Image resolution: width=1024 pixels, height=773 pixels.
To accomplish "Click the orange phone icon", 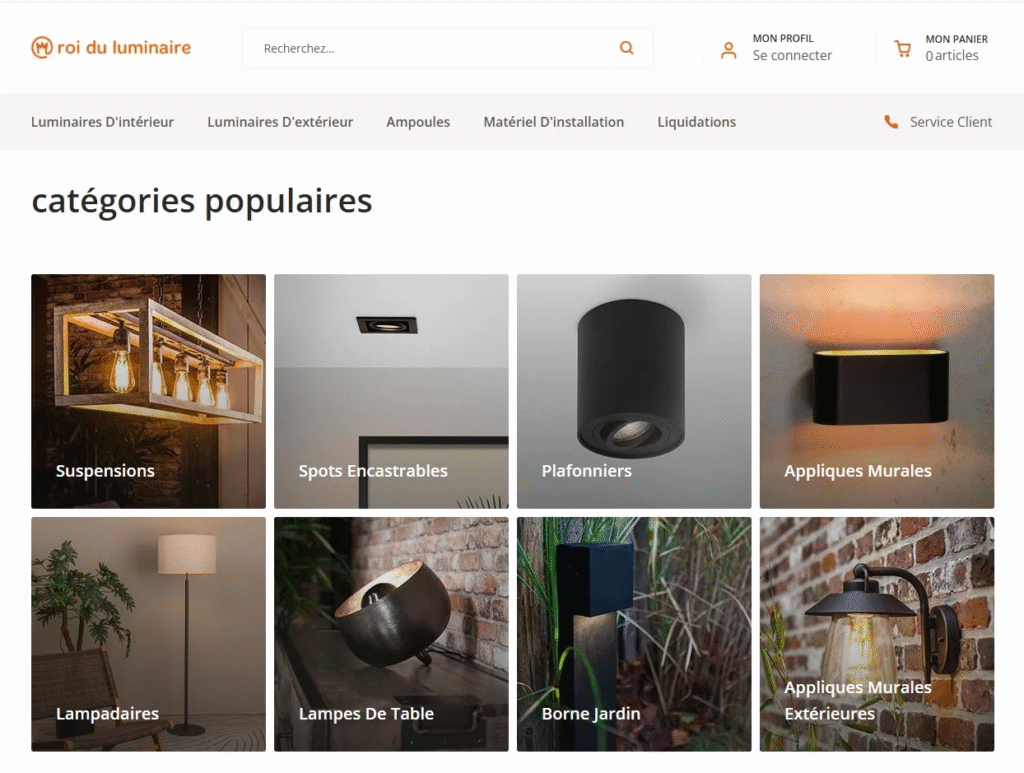I will [891, 121].
